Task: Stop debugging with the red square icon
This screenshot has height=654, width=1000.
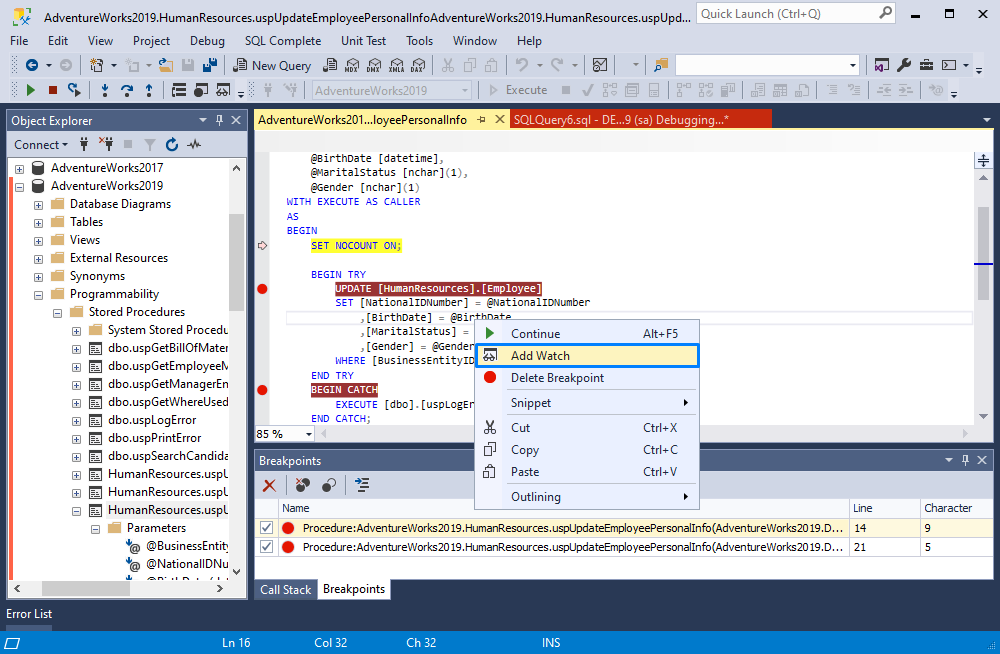Action: click(53, 91)
